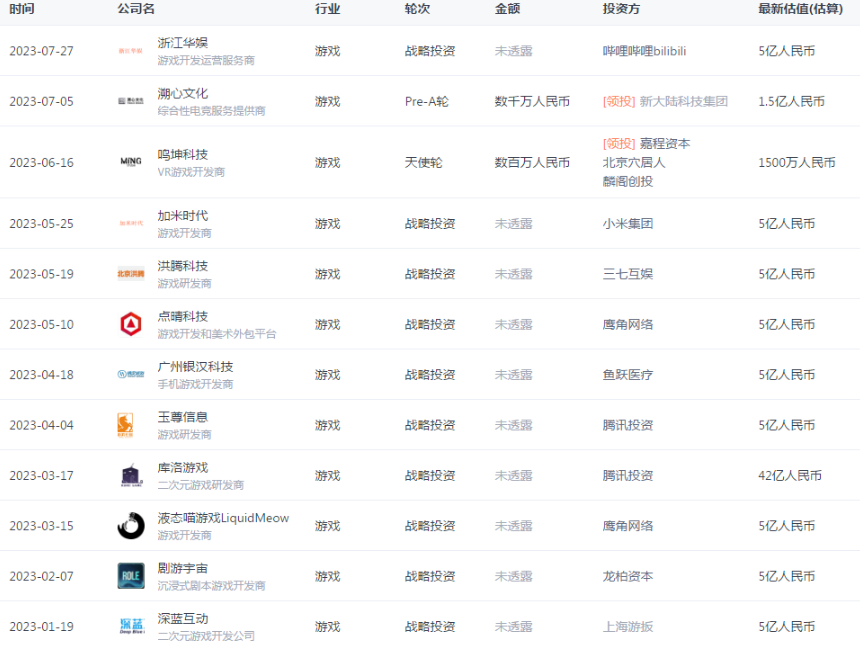Open 洪腾科技 company link

click(x=183, y=265)
